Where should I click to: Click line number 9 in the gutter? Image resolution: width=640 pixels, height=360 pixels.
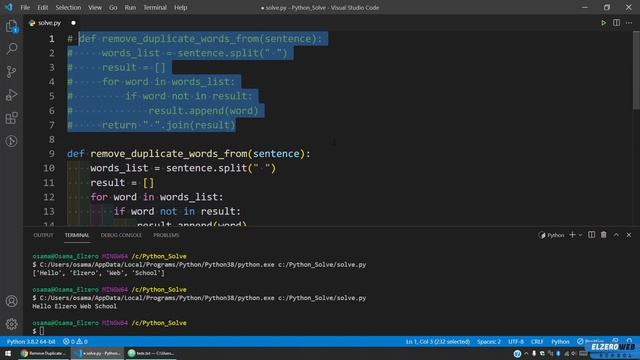tap(51, 154)
